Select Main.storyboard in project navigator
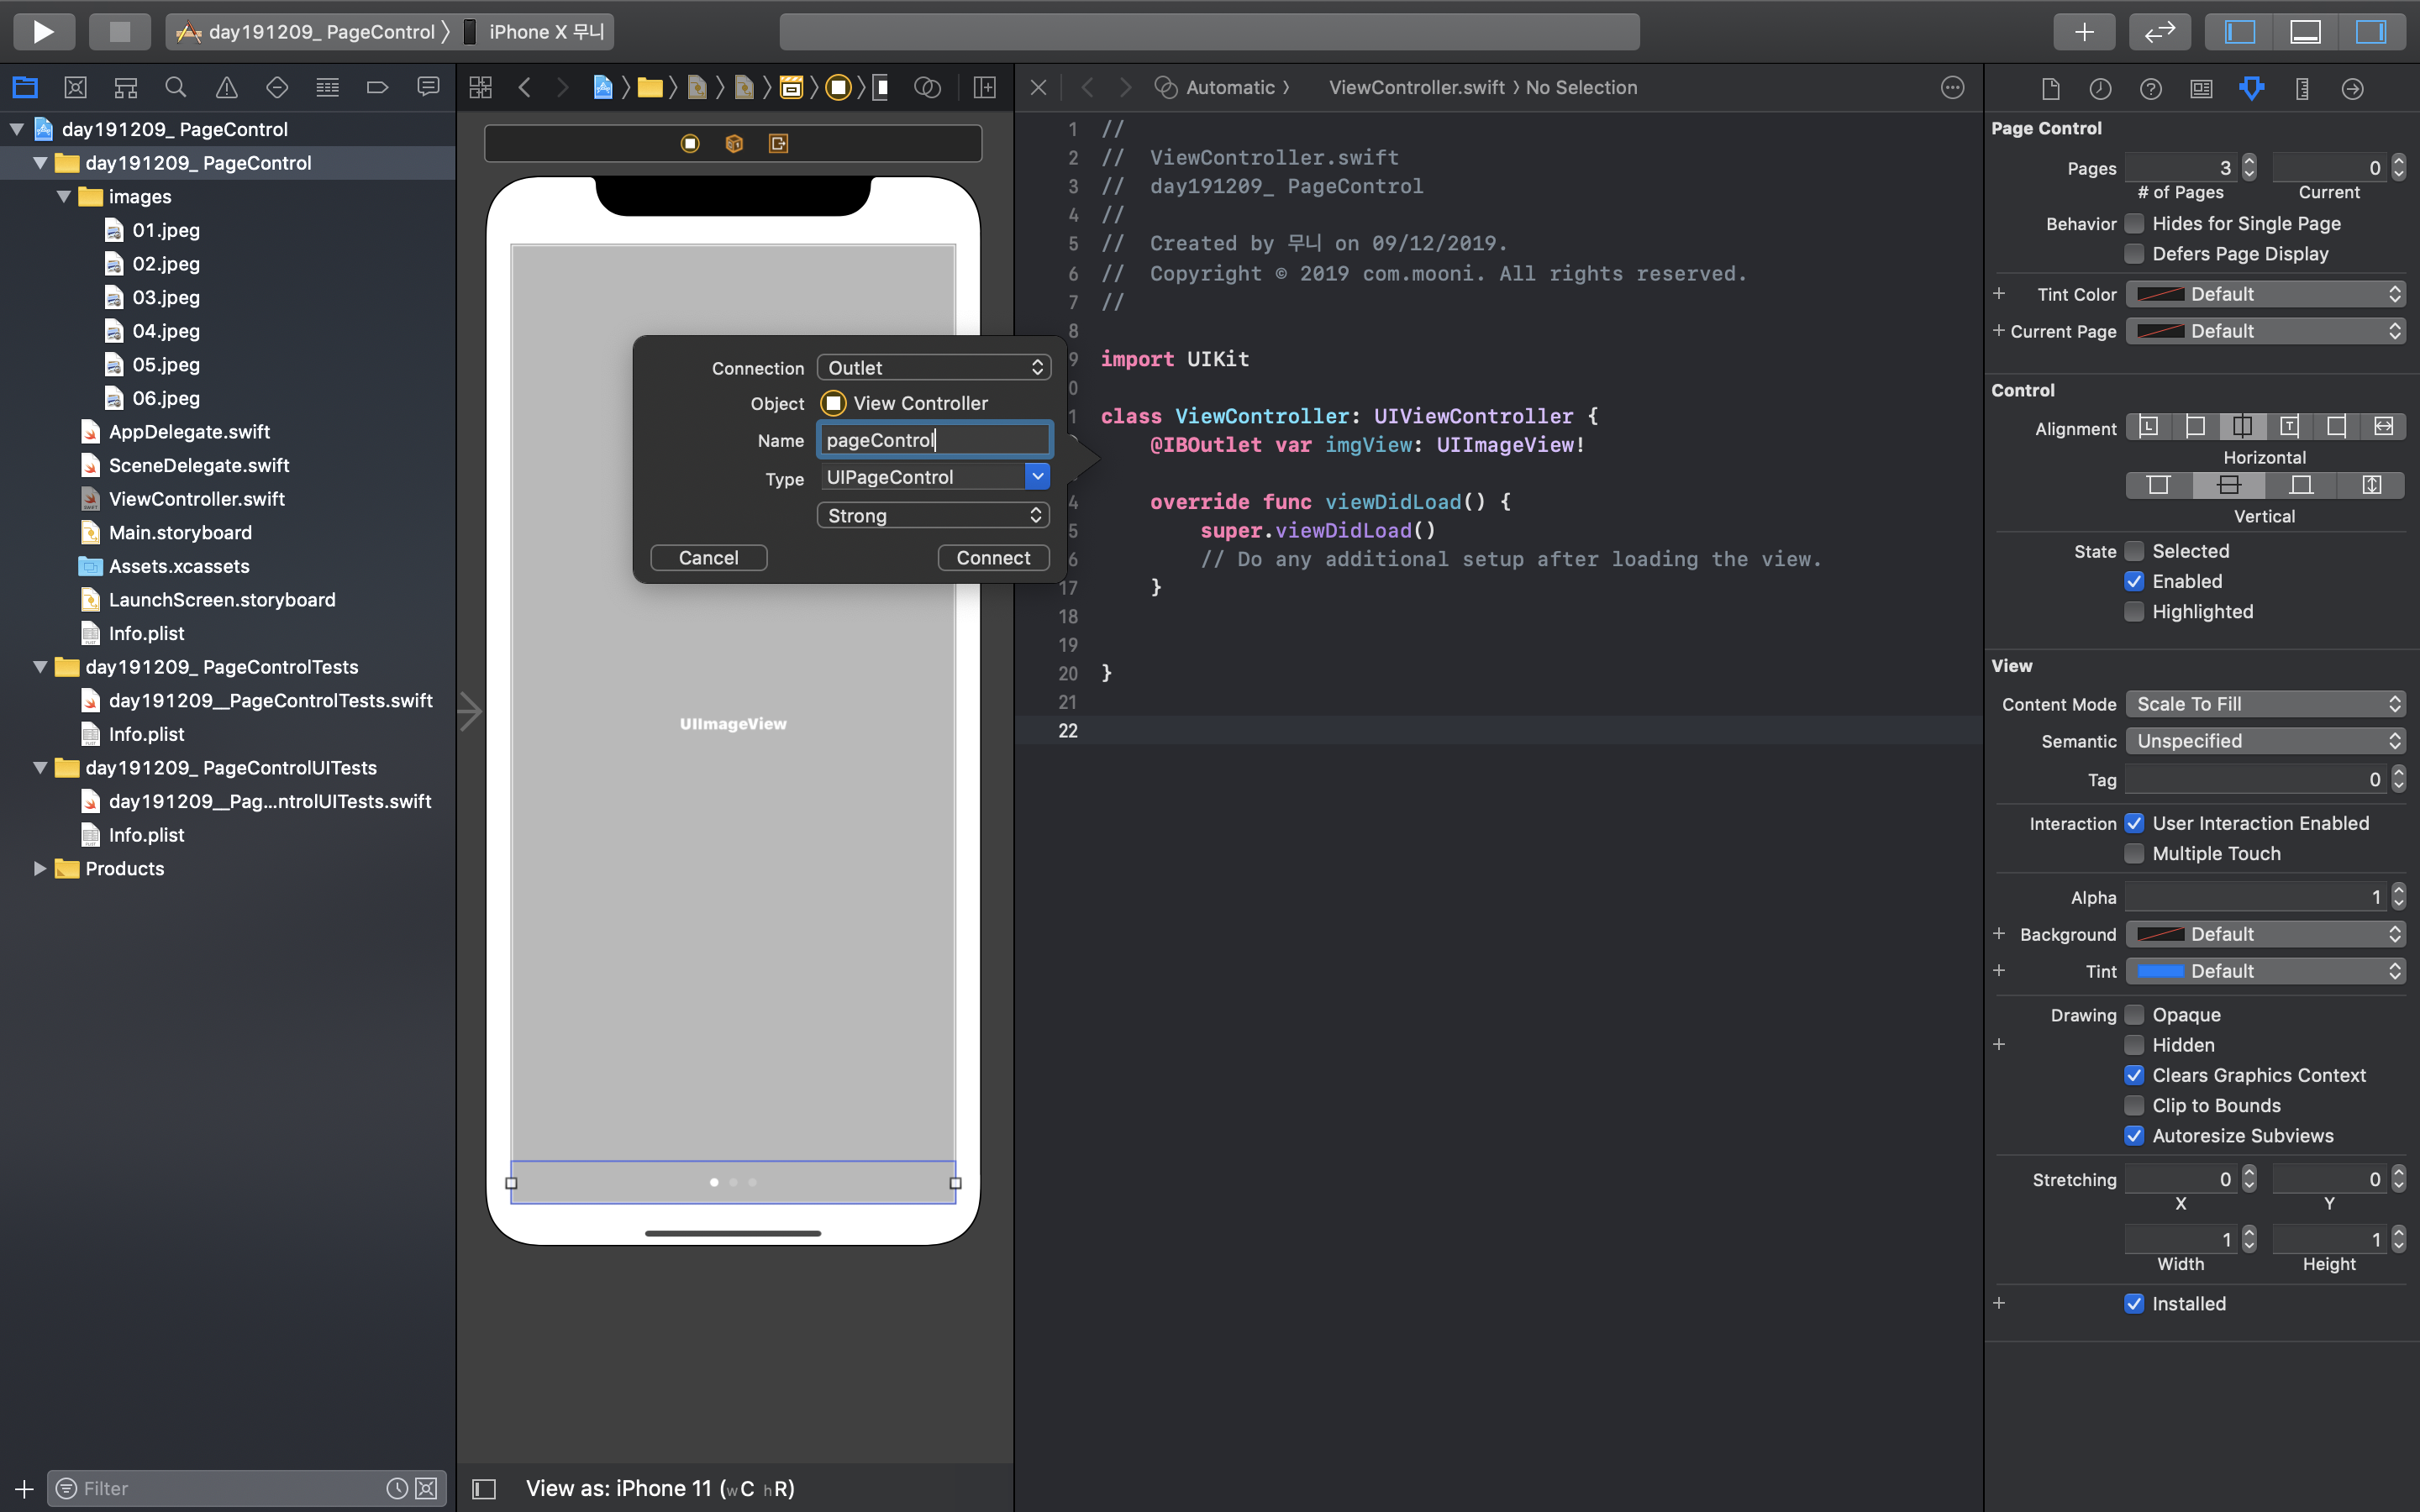 tap(180, 532)
